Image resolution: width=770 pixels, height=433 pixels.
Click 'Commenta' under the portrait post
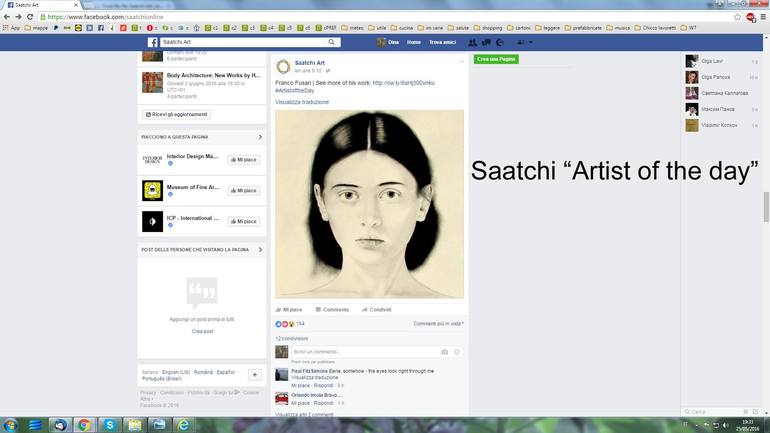(332, 310)
